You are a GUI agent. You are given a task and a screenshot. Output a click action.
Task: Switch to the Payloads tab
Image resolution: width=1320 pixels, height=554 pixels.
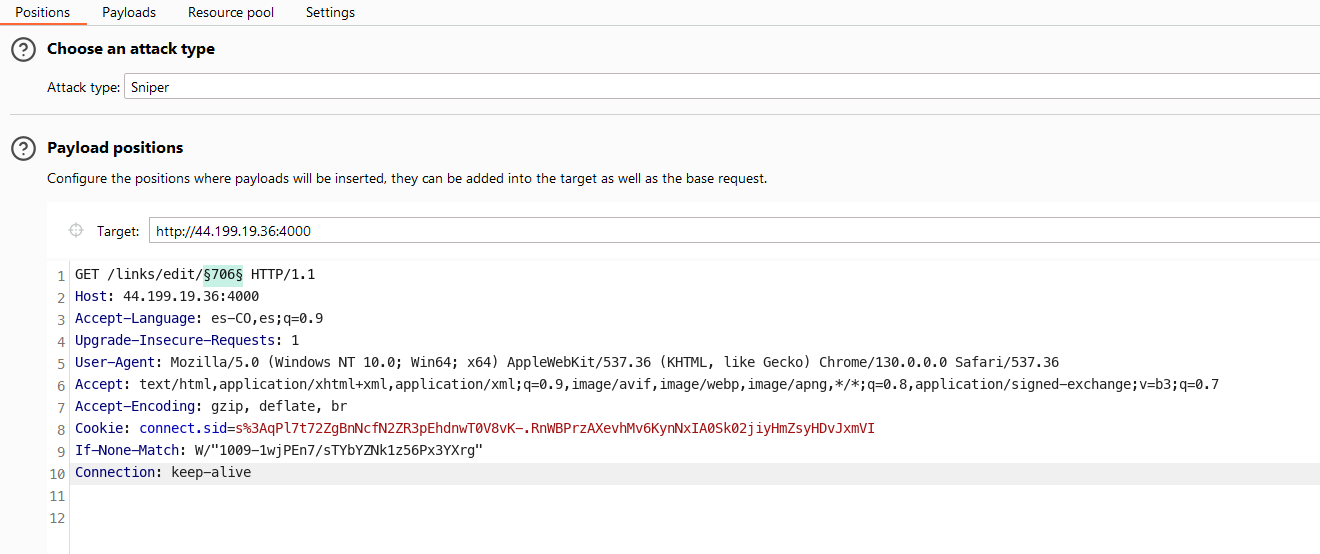pos(129,13)
